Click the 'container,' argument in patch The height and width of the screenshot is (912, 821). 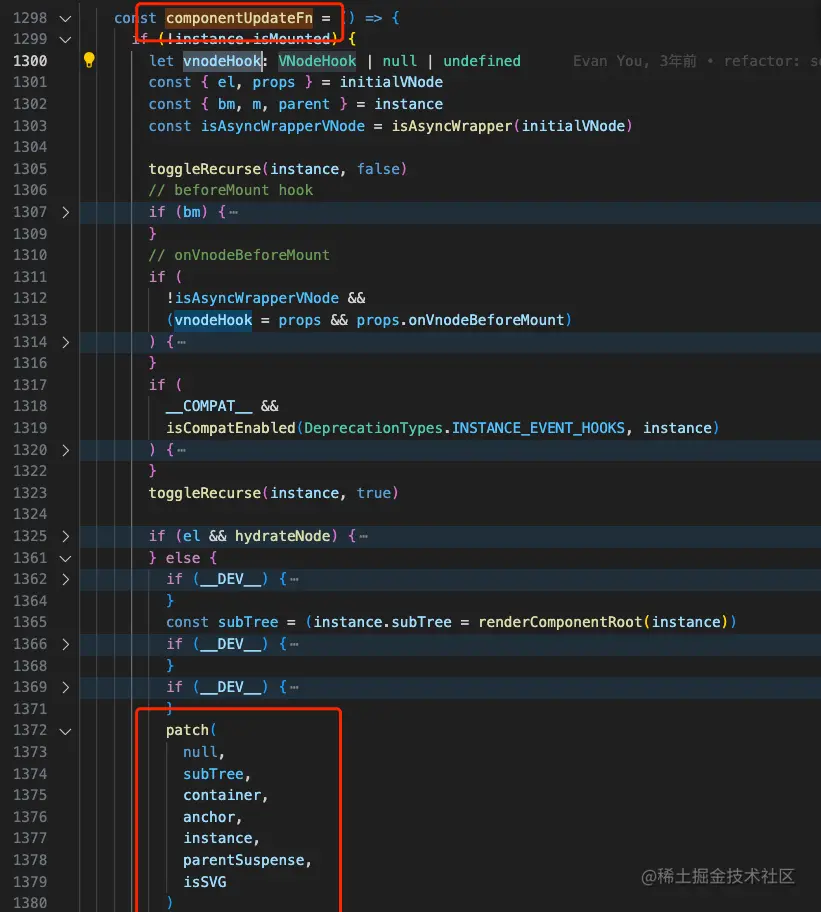pos(226,795)
